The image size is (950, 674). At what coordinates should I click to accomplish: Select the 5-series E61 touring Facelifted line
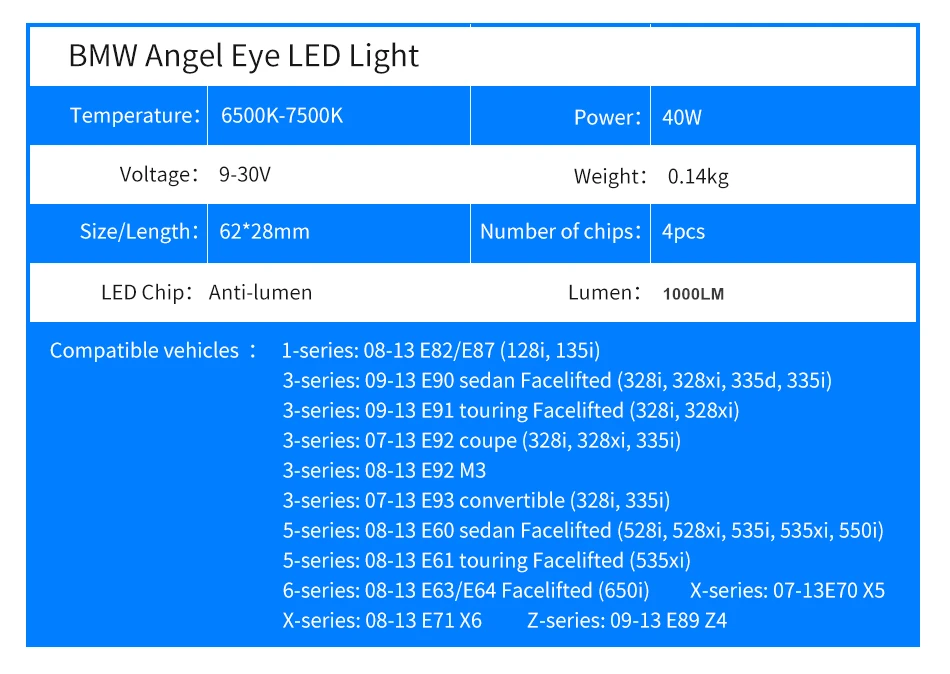point(487,561)
